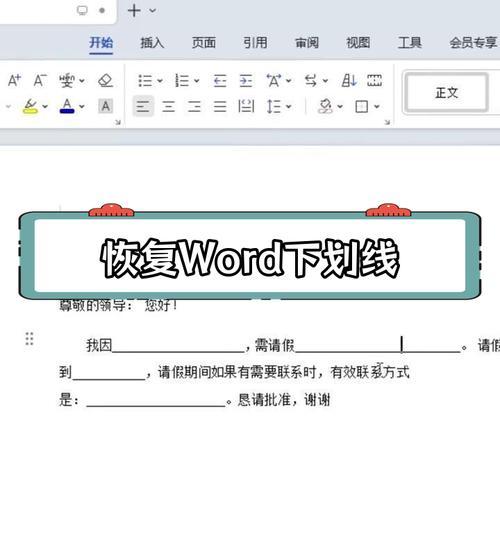
Task: Clear formatting with the eraser icon
Action: pyautogui.click(x=105, y=81)
